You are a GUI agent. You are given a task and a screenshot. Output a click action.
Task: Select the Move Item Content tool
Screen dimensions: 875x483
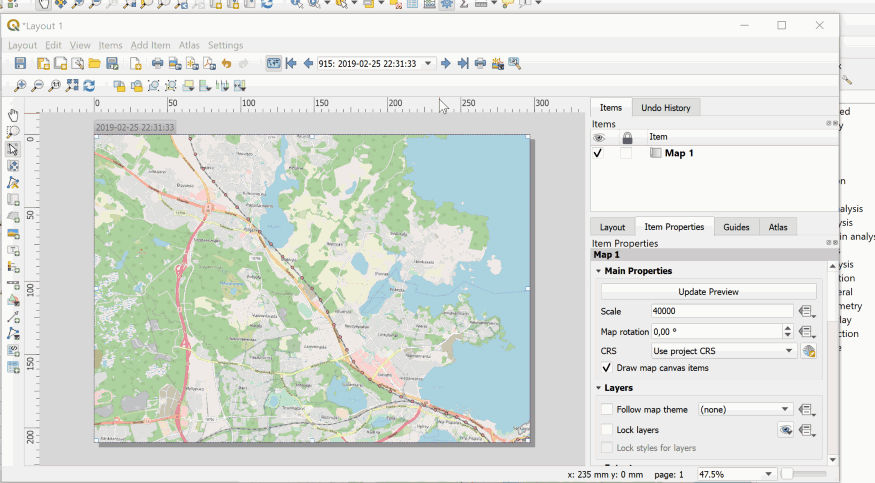pos(13,166)
